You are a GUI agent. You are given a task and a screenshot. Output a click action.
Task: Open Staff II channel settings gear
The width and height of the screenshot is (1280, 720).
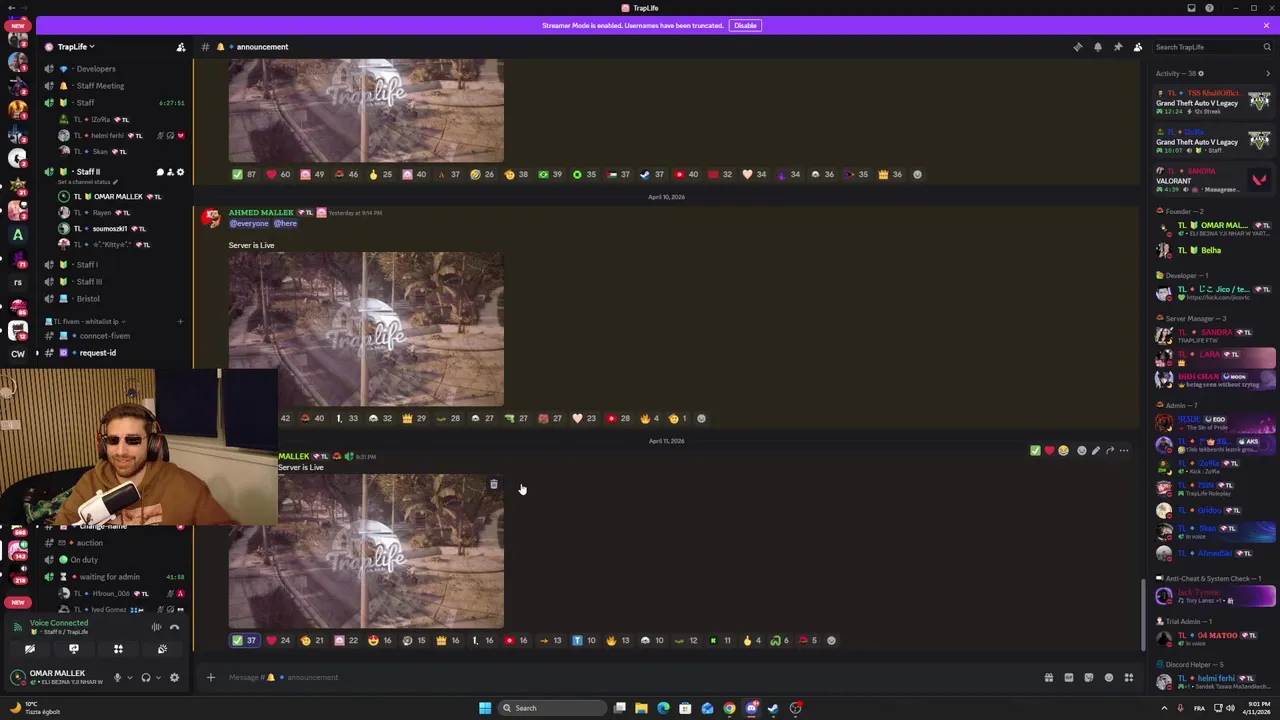180,172
